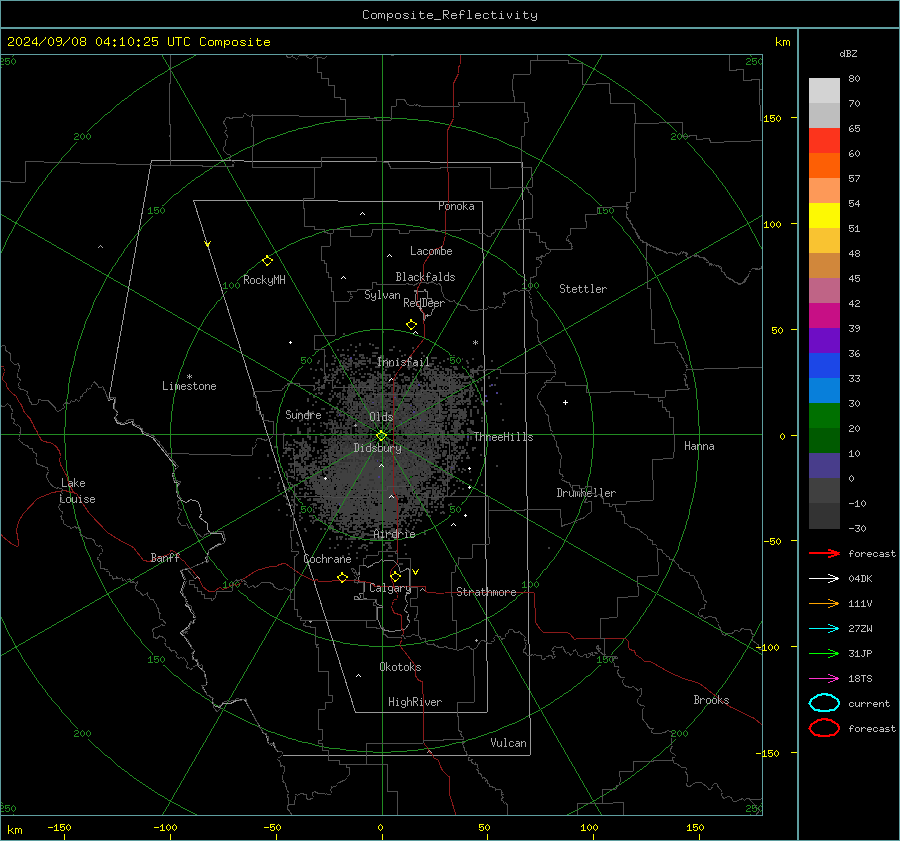Viewport: 900px width, 841px height.
Task: Select the white 04DK arrow legend icon
Action: coord(824,578)
